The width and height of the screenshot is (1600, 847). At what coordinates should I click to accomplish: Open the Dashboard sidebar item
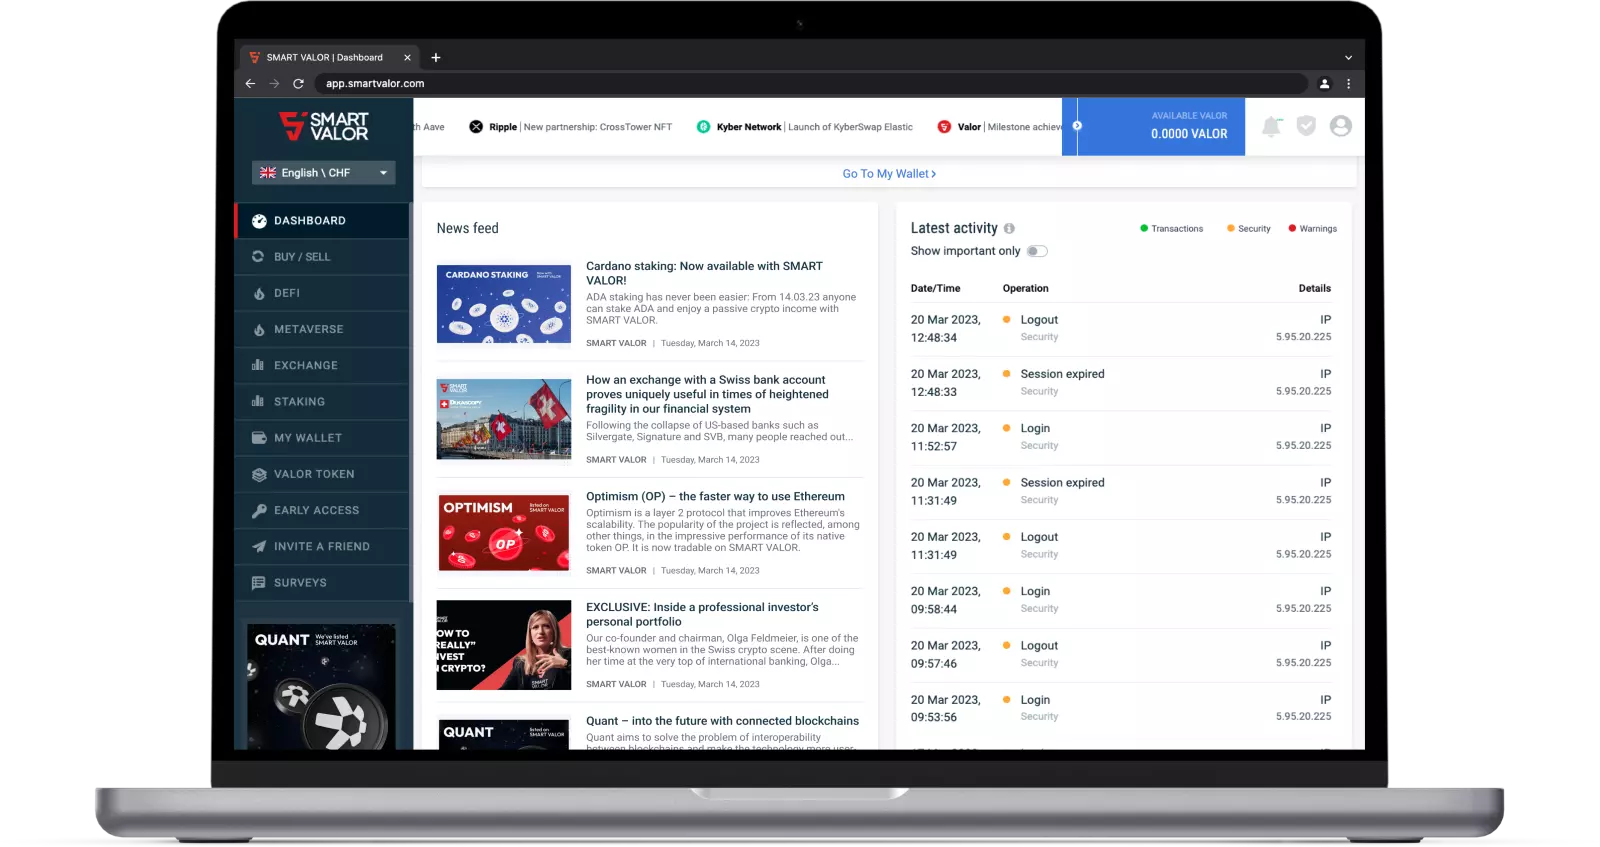[x=322, y=221]
